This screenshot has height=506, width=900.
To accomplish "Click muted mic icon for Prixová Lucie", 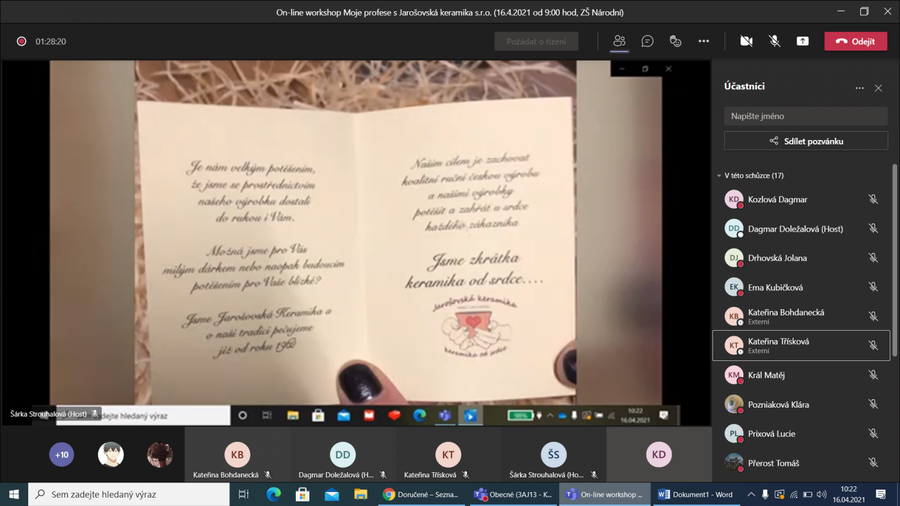I will 873,434.
